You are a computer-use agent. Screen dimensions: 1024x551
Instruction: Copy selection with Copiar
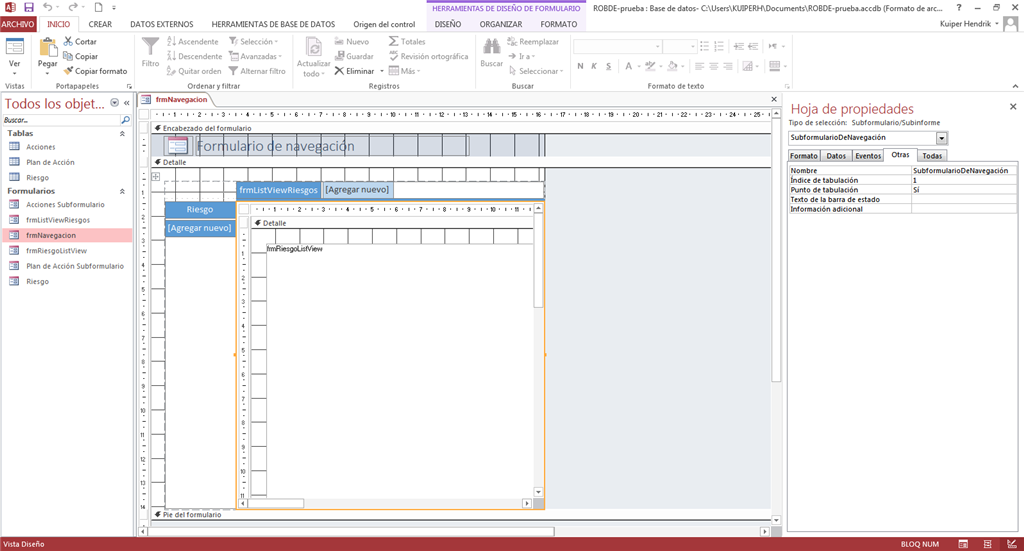(80, 56)
